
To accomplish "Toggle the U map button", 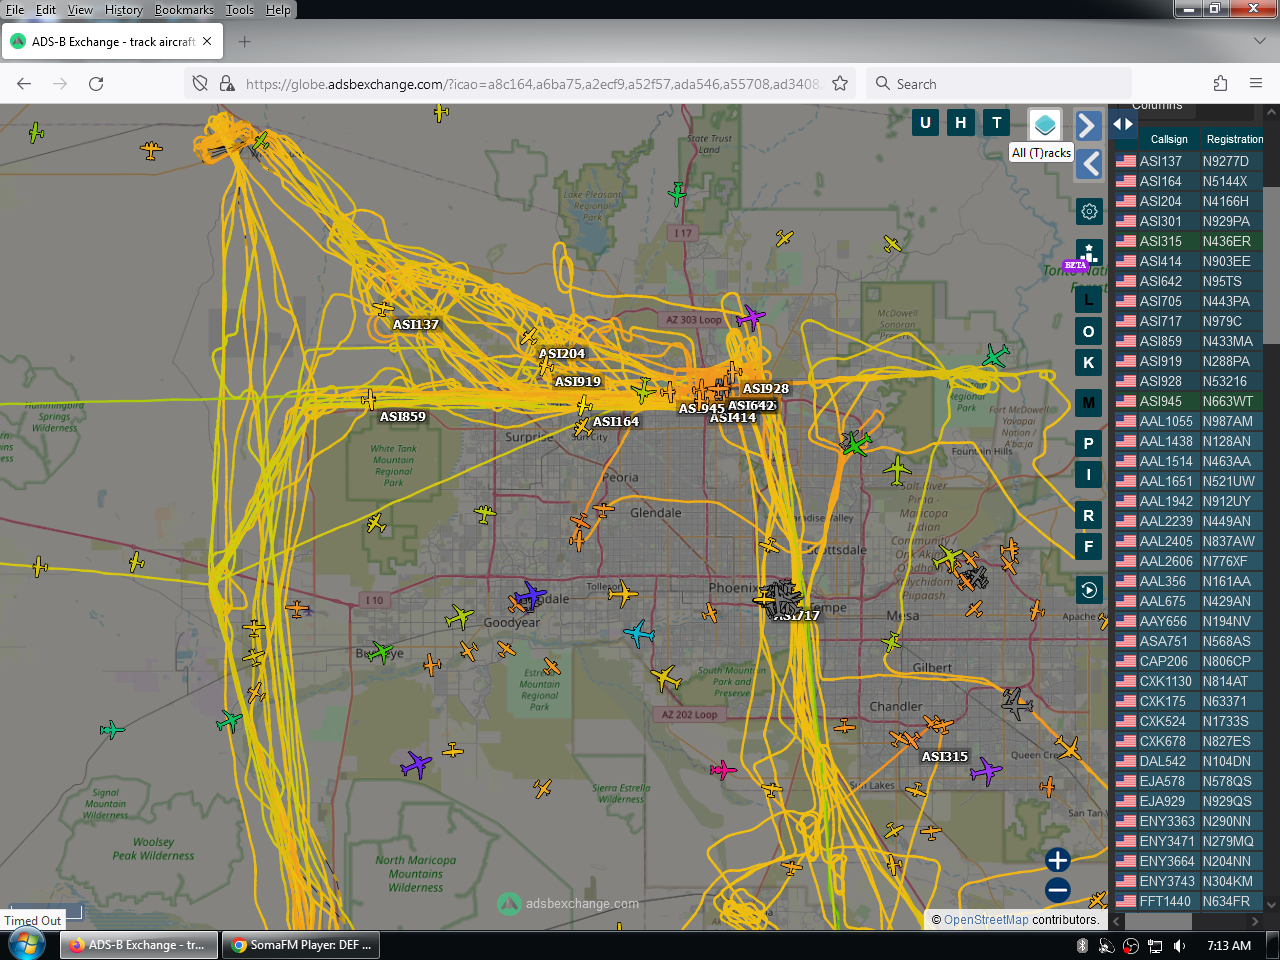I will pyautogui.click(x=925, y=123).
